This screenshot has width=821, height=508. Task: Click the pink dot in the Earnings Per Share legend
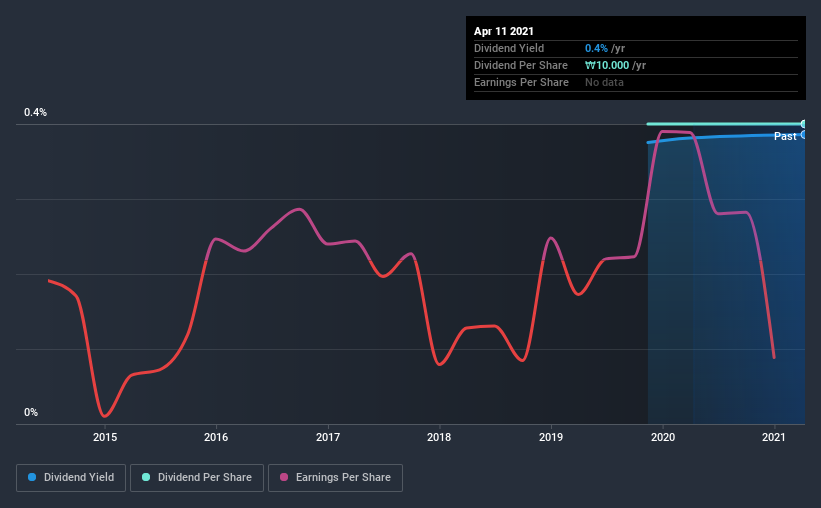(x=283, y=478)
